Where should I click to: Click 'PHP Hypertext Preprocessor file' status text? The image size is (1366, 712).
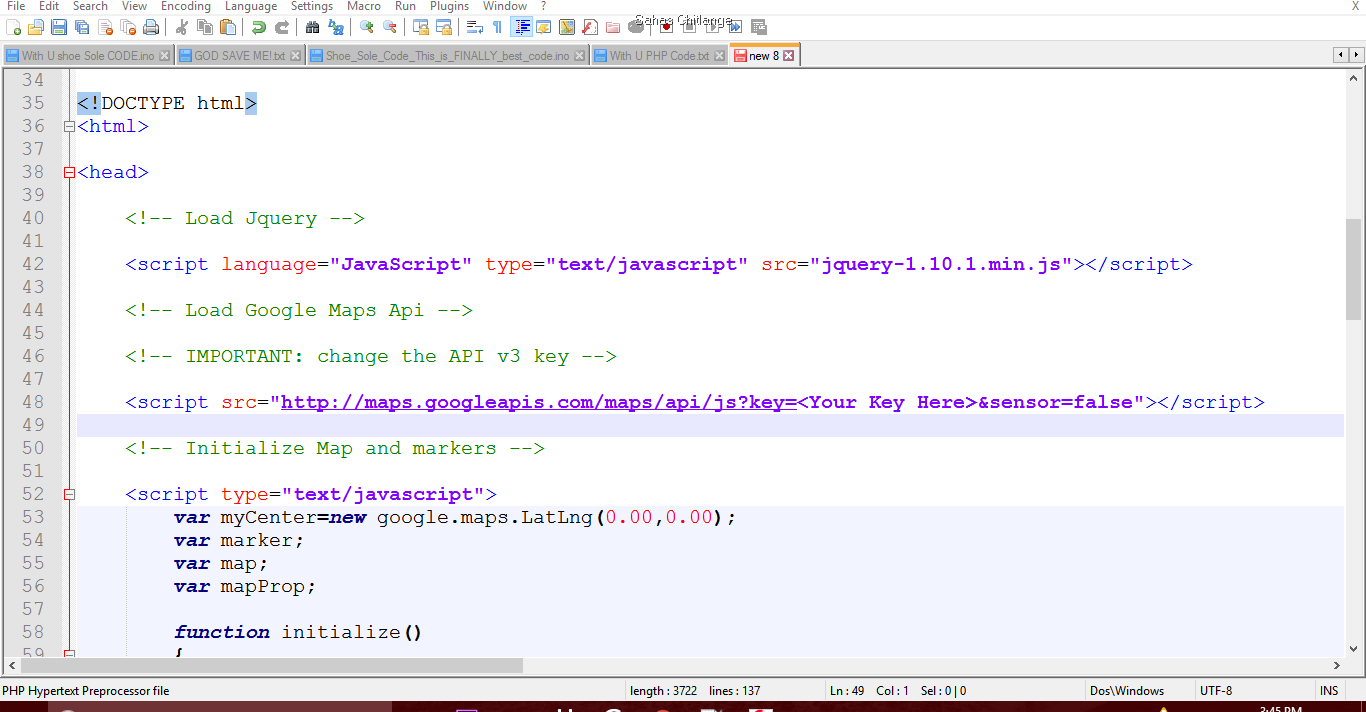click(86, 691)
